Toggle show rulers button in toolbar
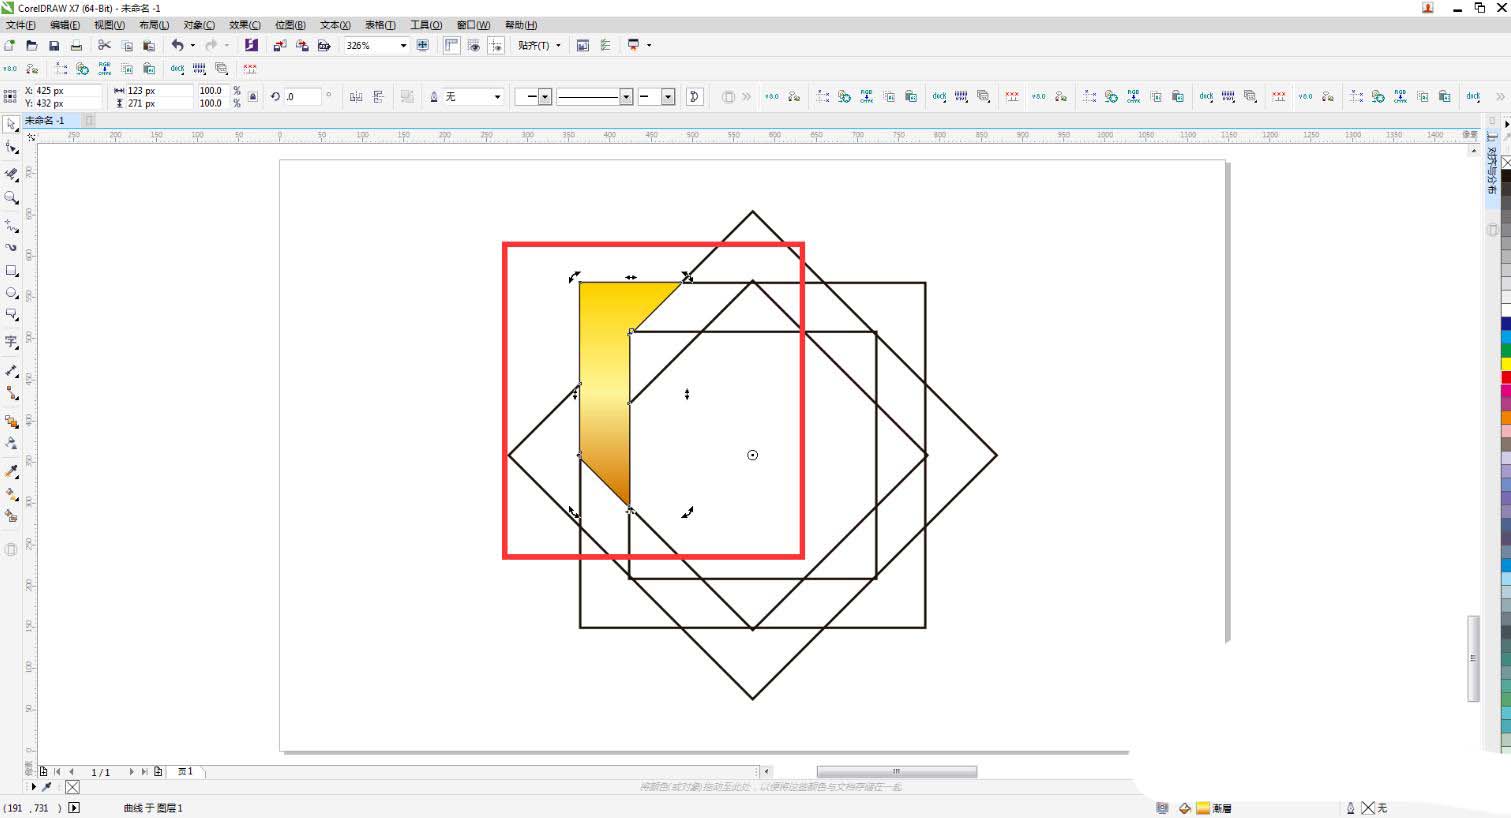Image resolution: width=1511 pixels, height=818 pixels. [x=451, y=46]
